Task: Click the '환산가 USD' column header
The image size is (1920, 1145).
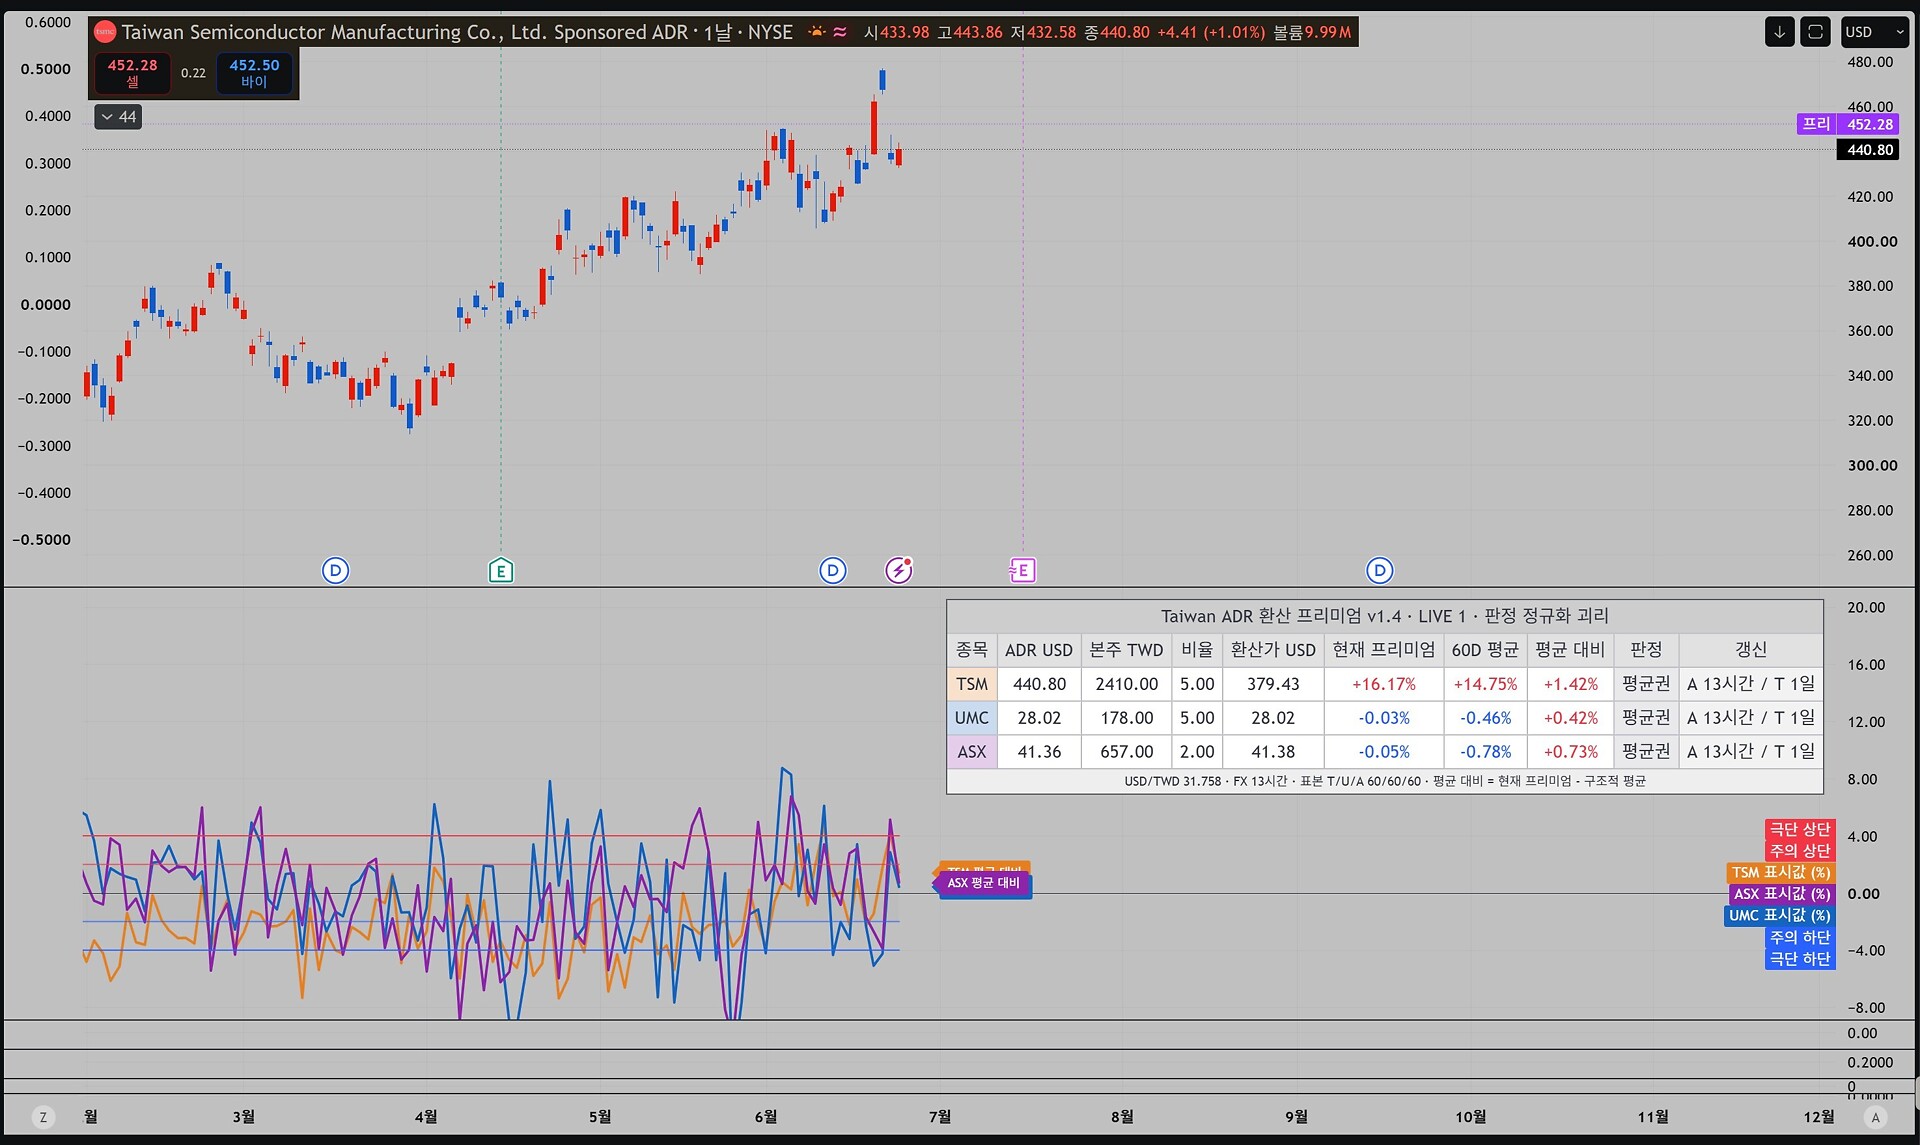Action: tap(1273, 650)
